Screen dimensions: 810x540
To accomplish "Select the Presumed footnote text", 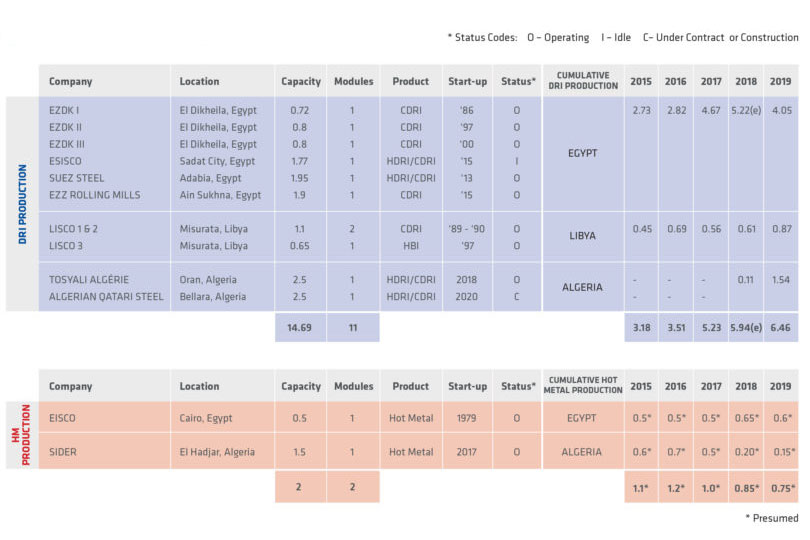I will (772, 518).
